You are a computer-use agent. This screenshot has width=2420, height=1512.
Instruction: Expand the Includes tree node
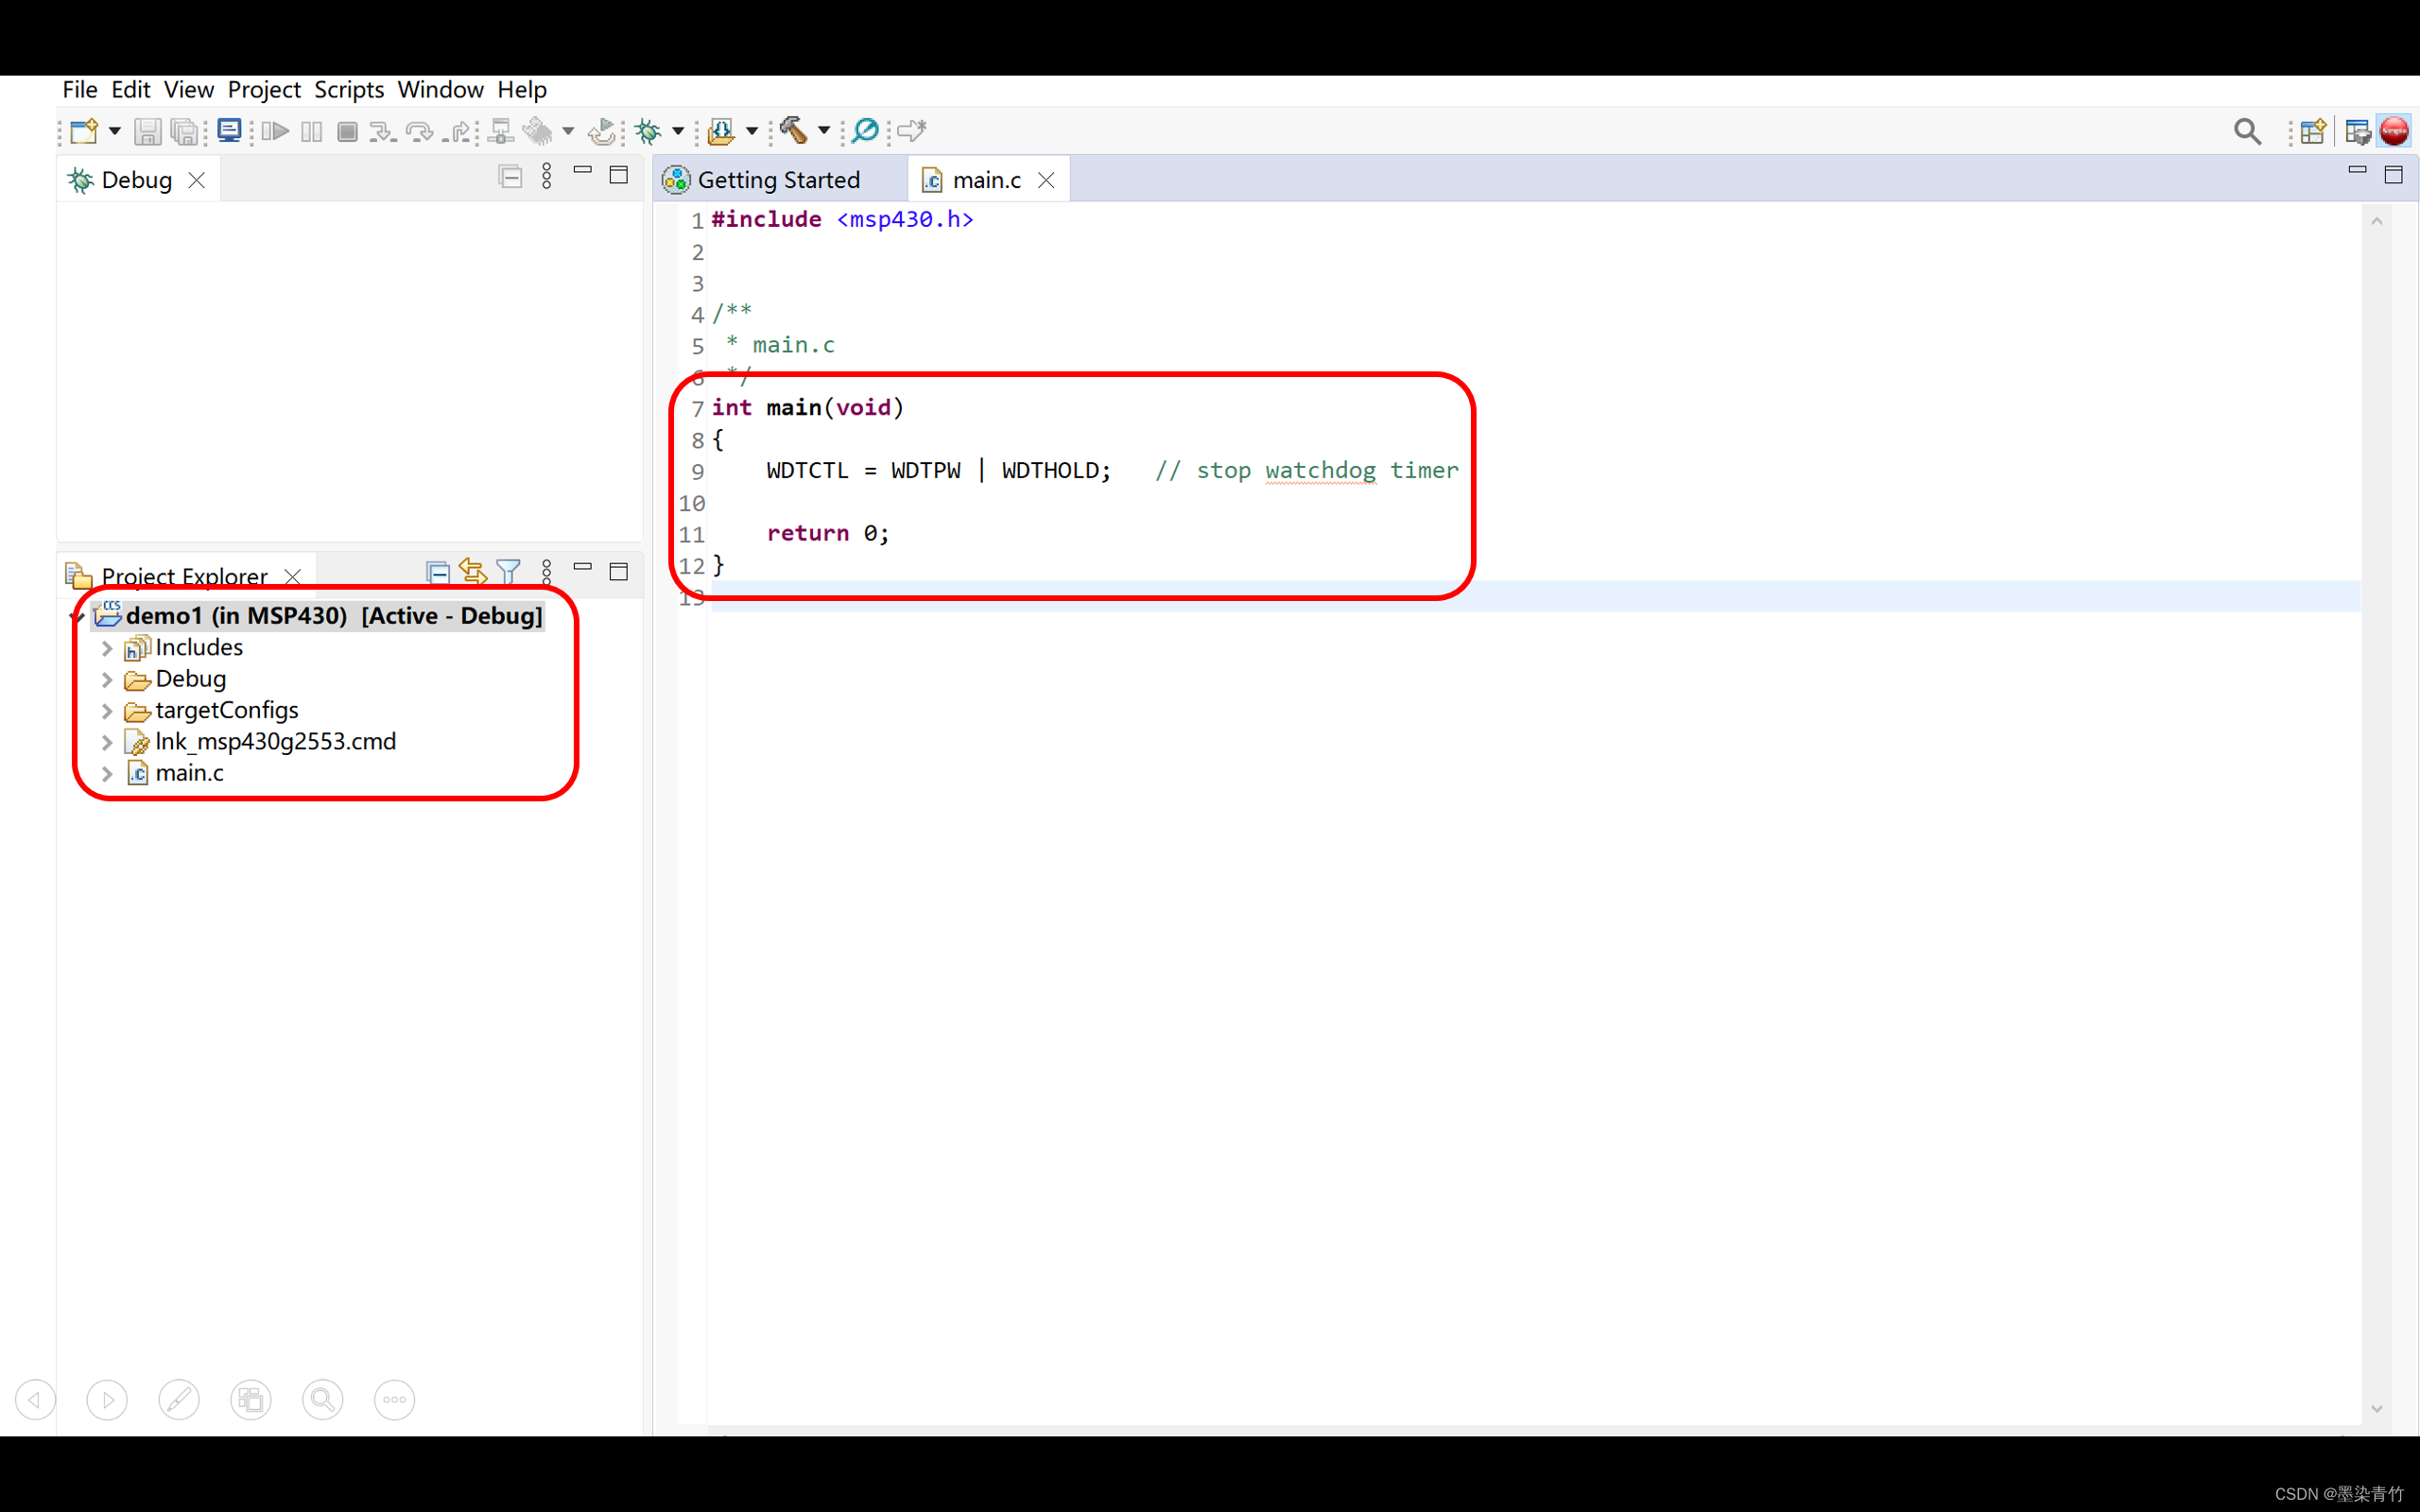[107, 648]
